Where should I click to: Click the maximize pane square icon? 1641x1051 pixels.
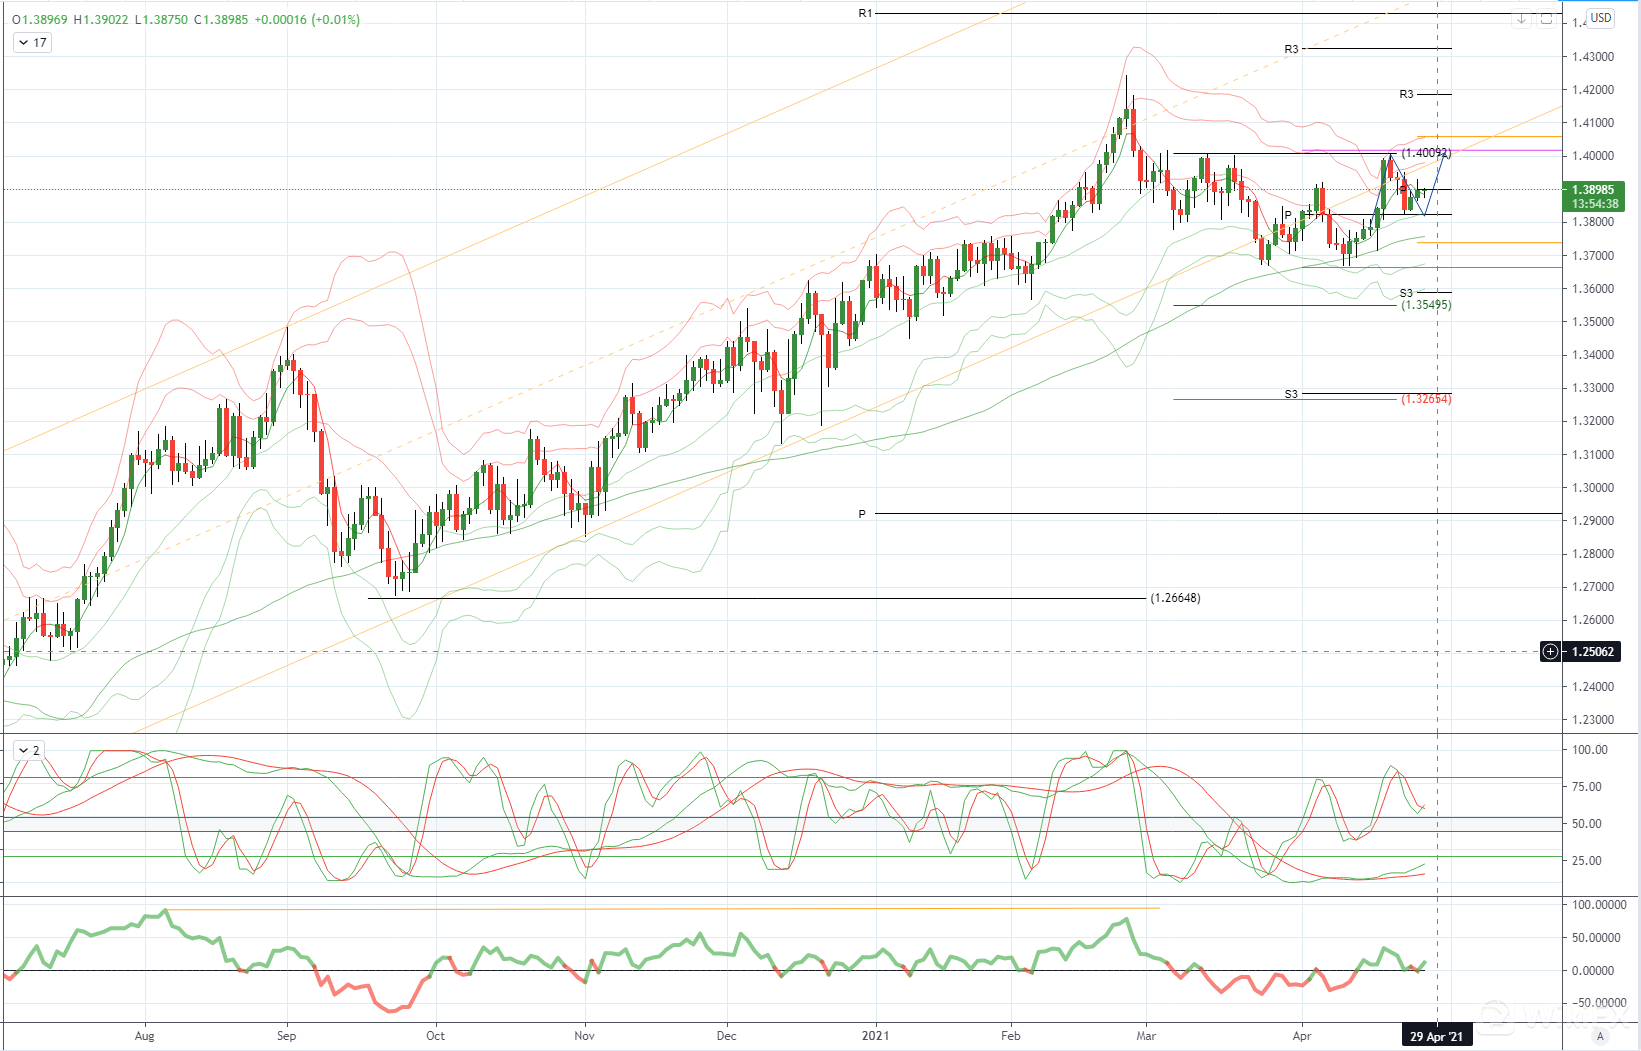click(x=1546, y=19)
